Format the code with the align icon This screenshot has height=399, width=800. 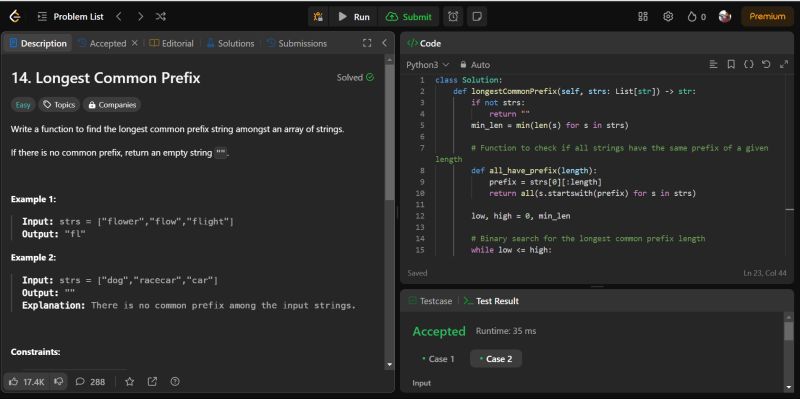pyautogui.click(x=713, y=65)
